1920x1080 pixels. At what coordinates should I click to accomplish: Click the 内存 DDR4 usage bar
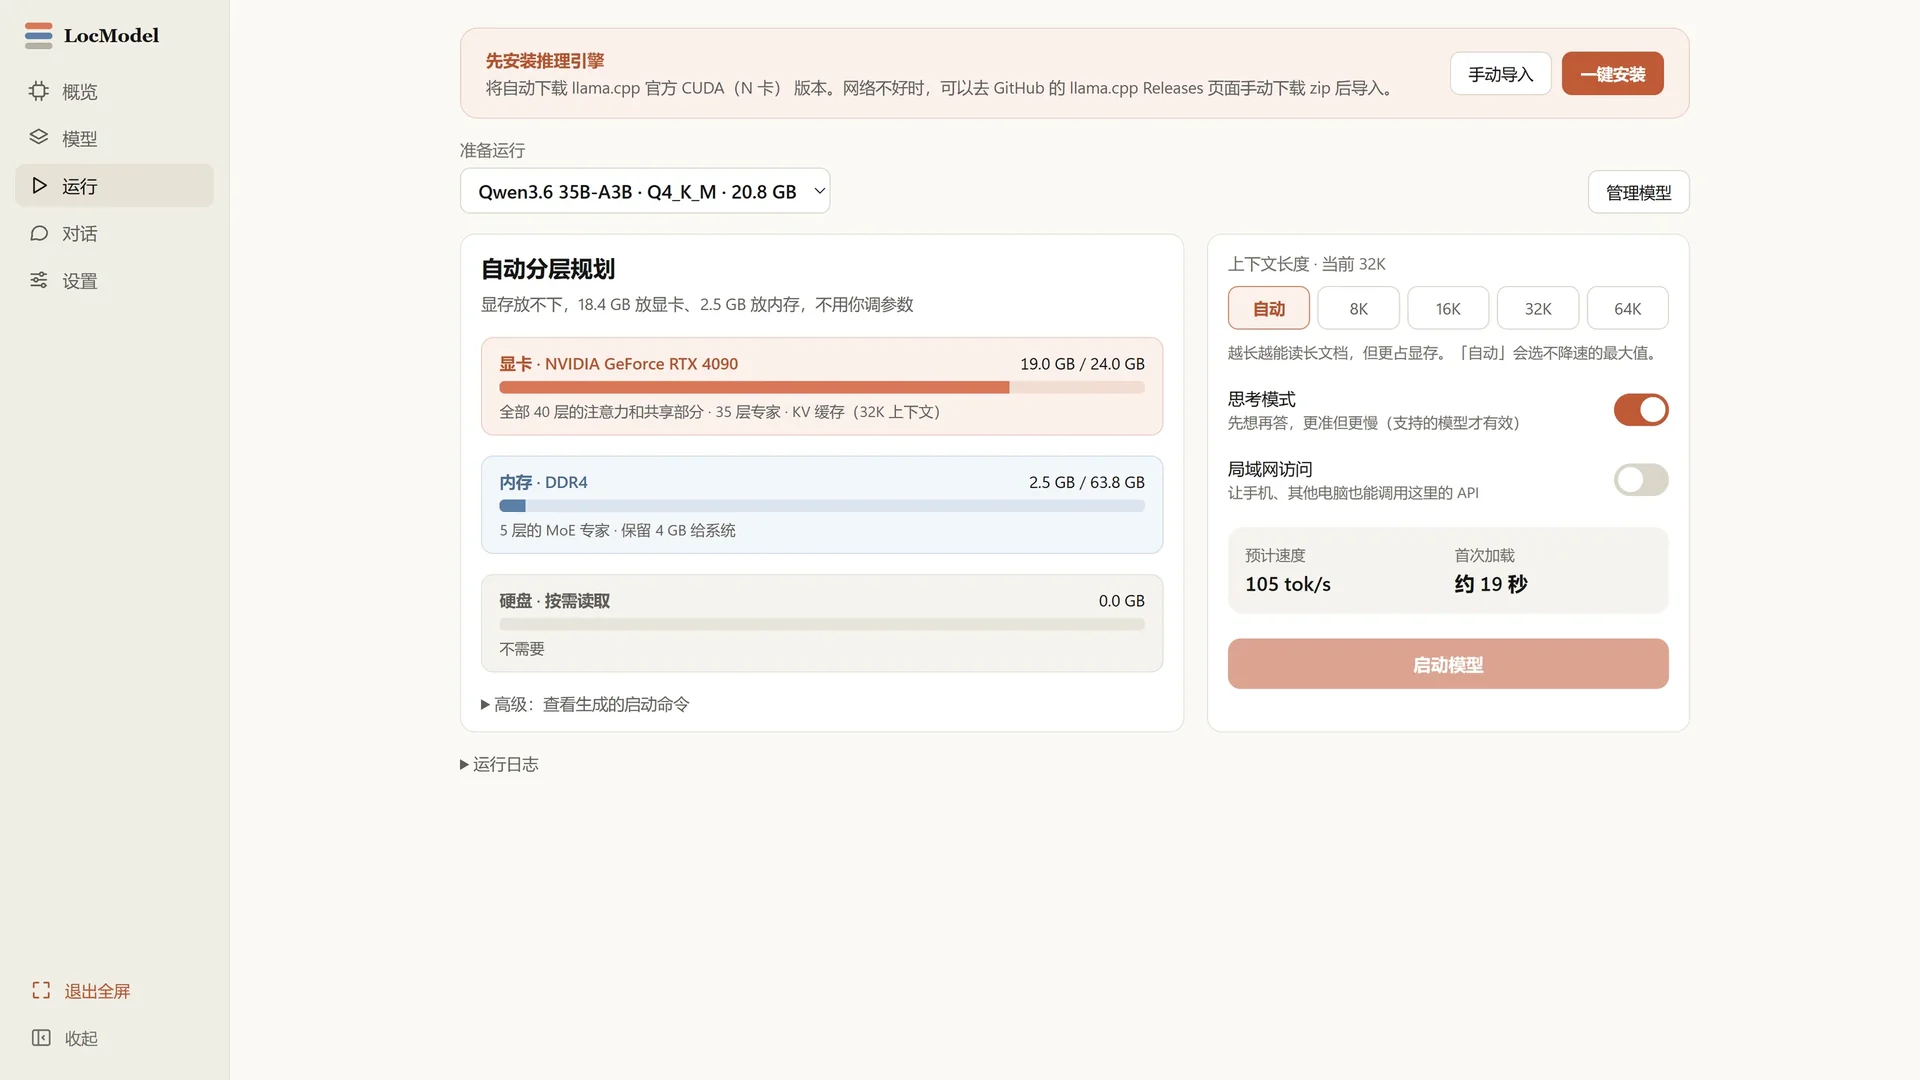(822, 506)
